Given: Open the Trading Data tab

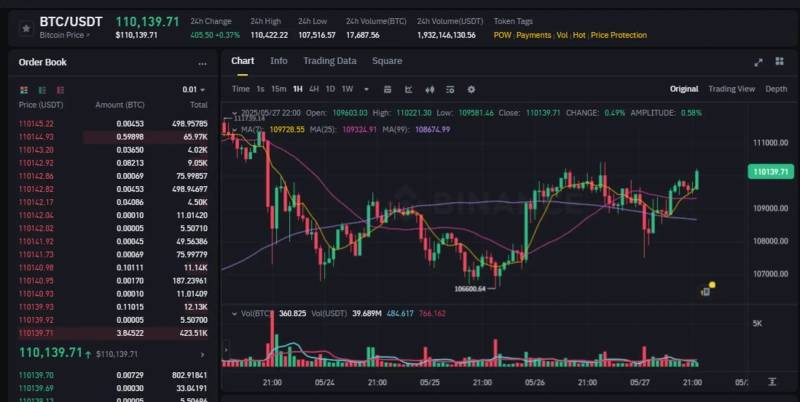Looking at the screenshot, I should coord(329,61).
